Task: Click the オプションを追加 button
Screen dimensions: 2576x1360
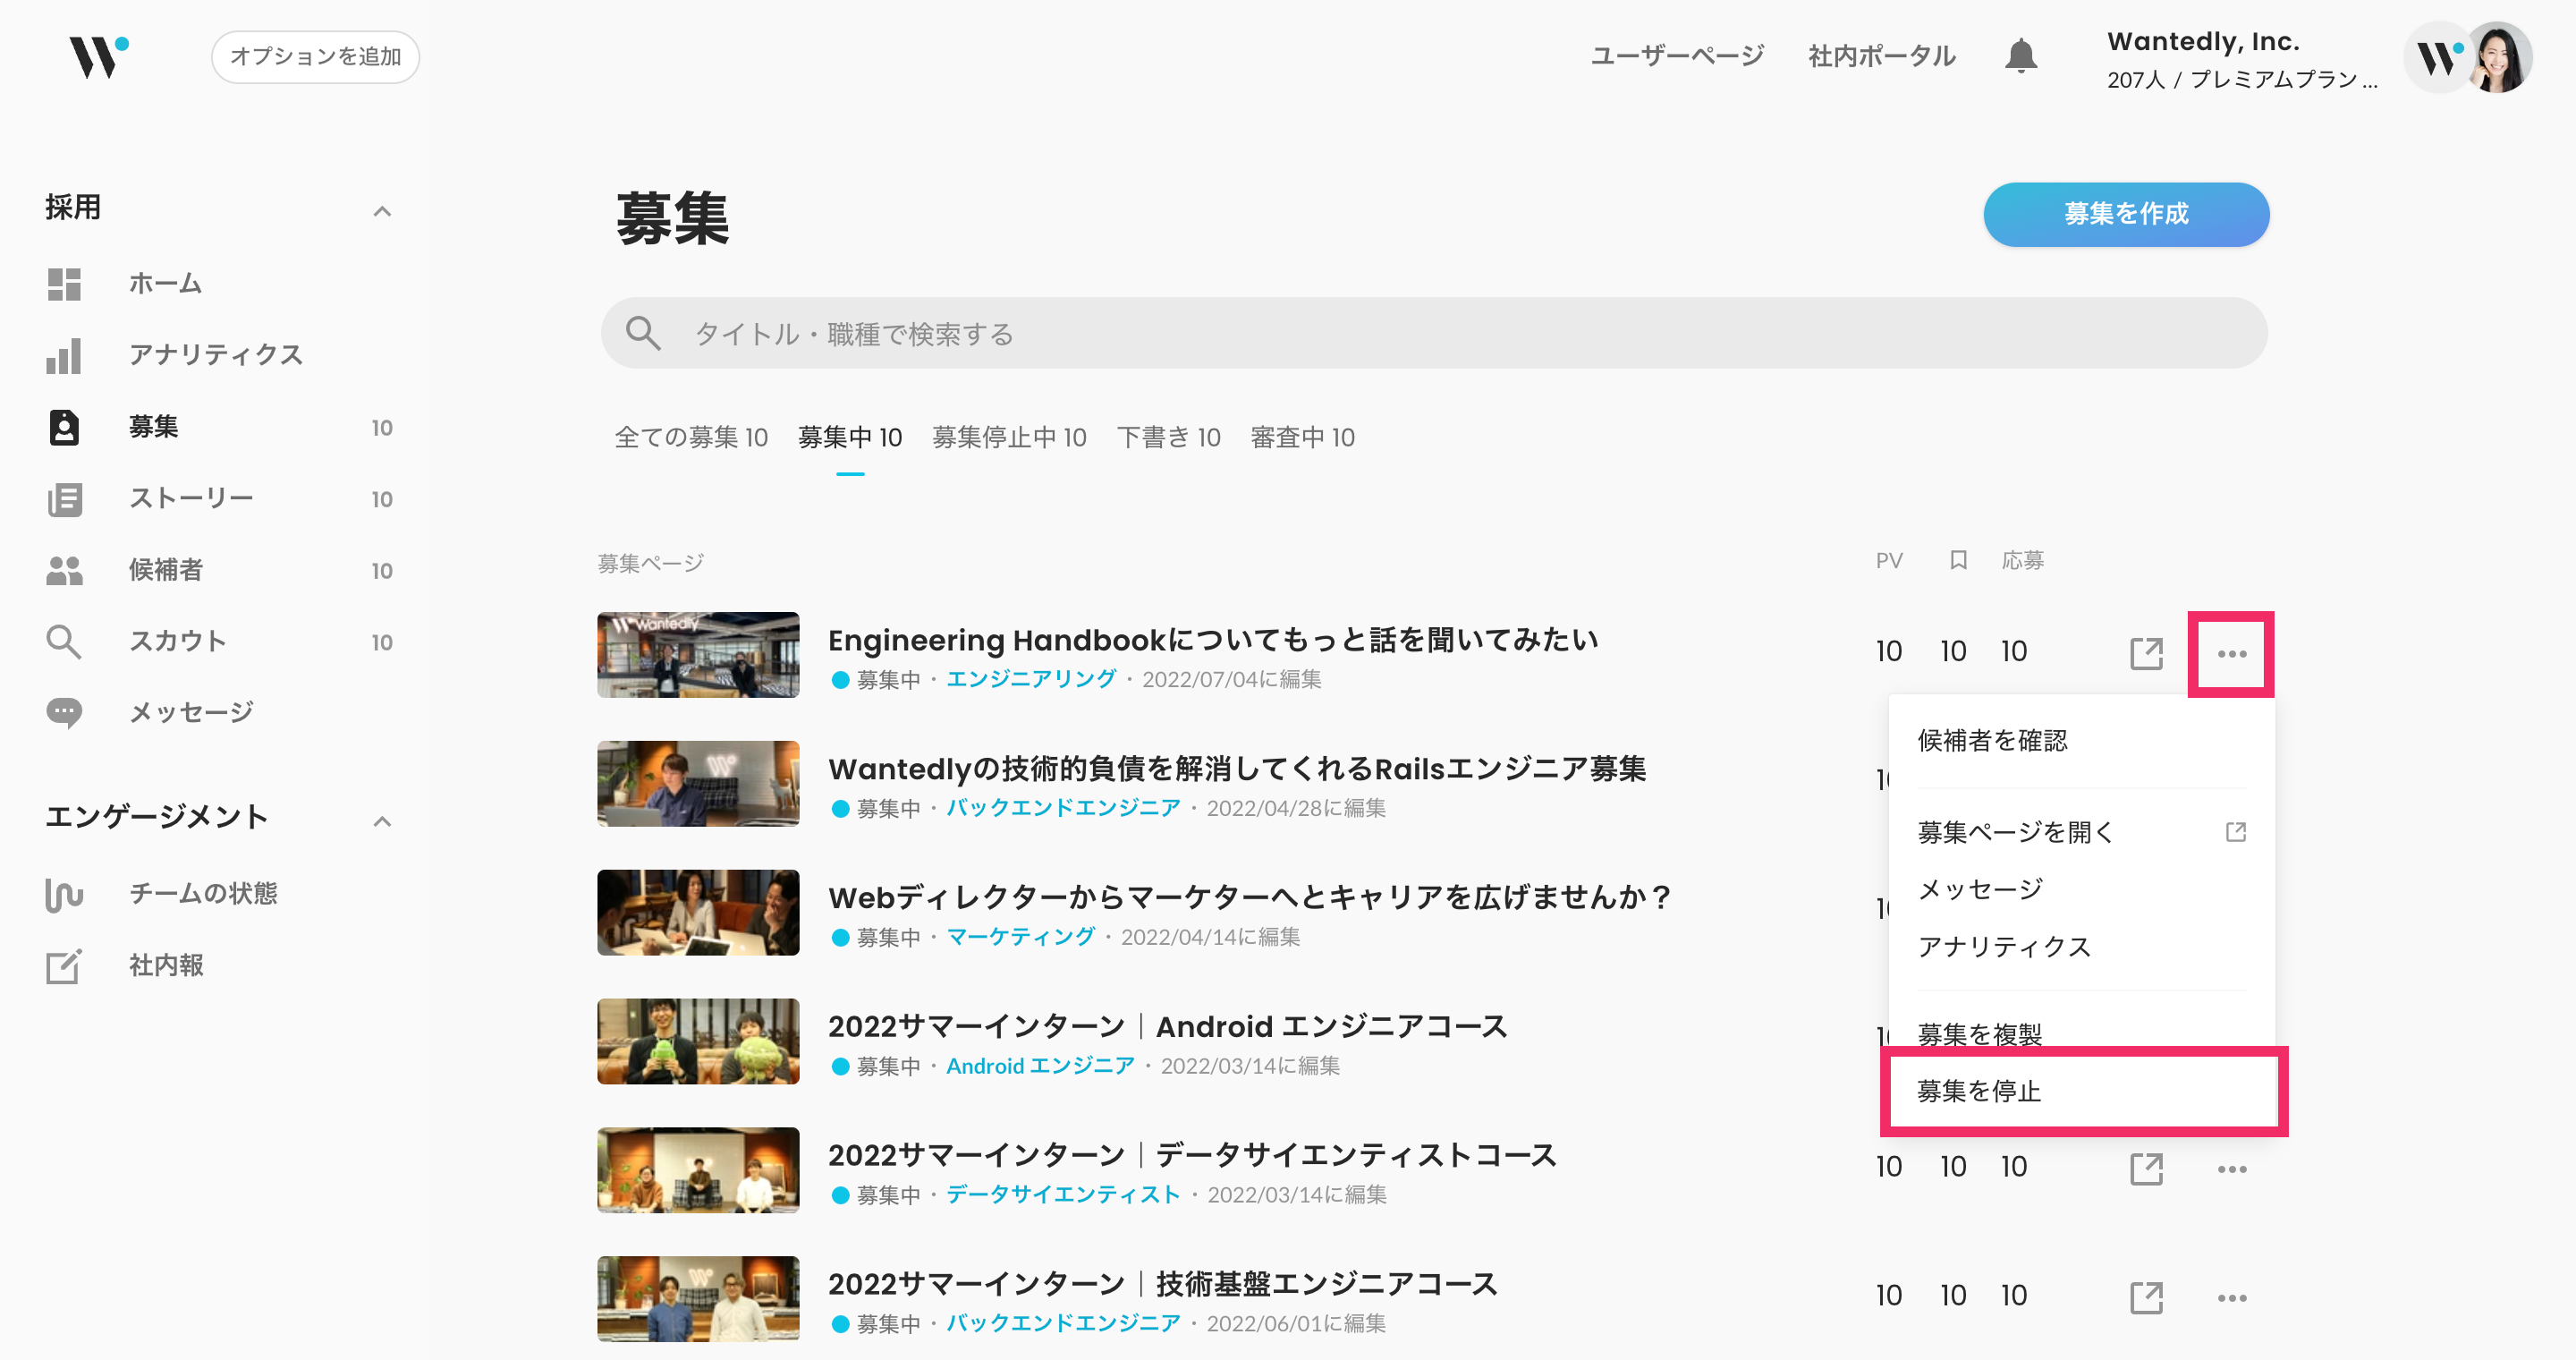Action: [x=315, y=57]
